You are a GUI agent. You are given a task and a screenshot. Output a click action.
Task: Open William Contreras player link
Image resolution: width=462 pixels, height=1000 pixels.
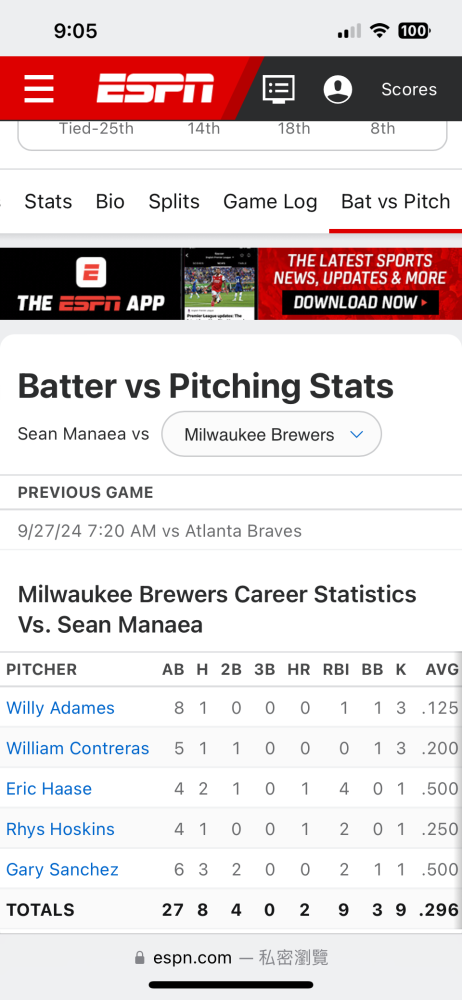tap(78, 748)
